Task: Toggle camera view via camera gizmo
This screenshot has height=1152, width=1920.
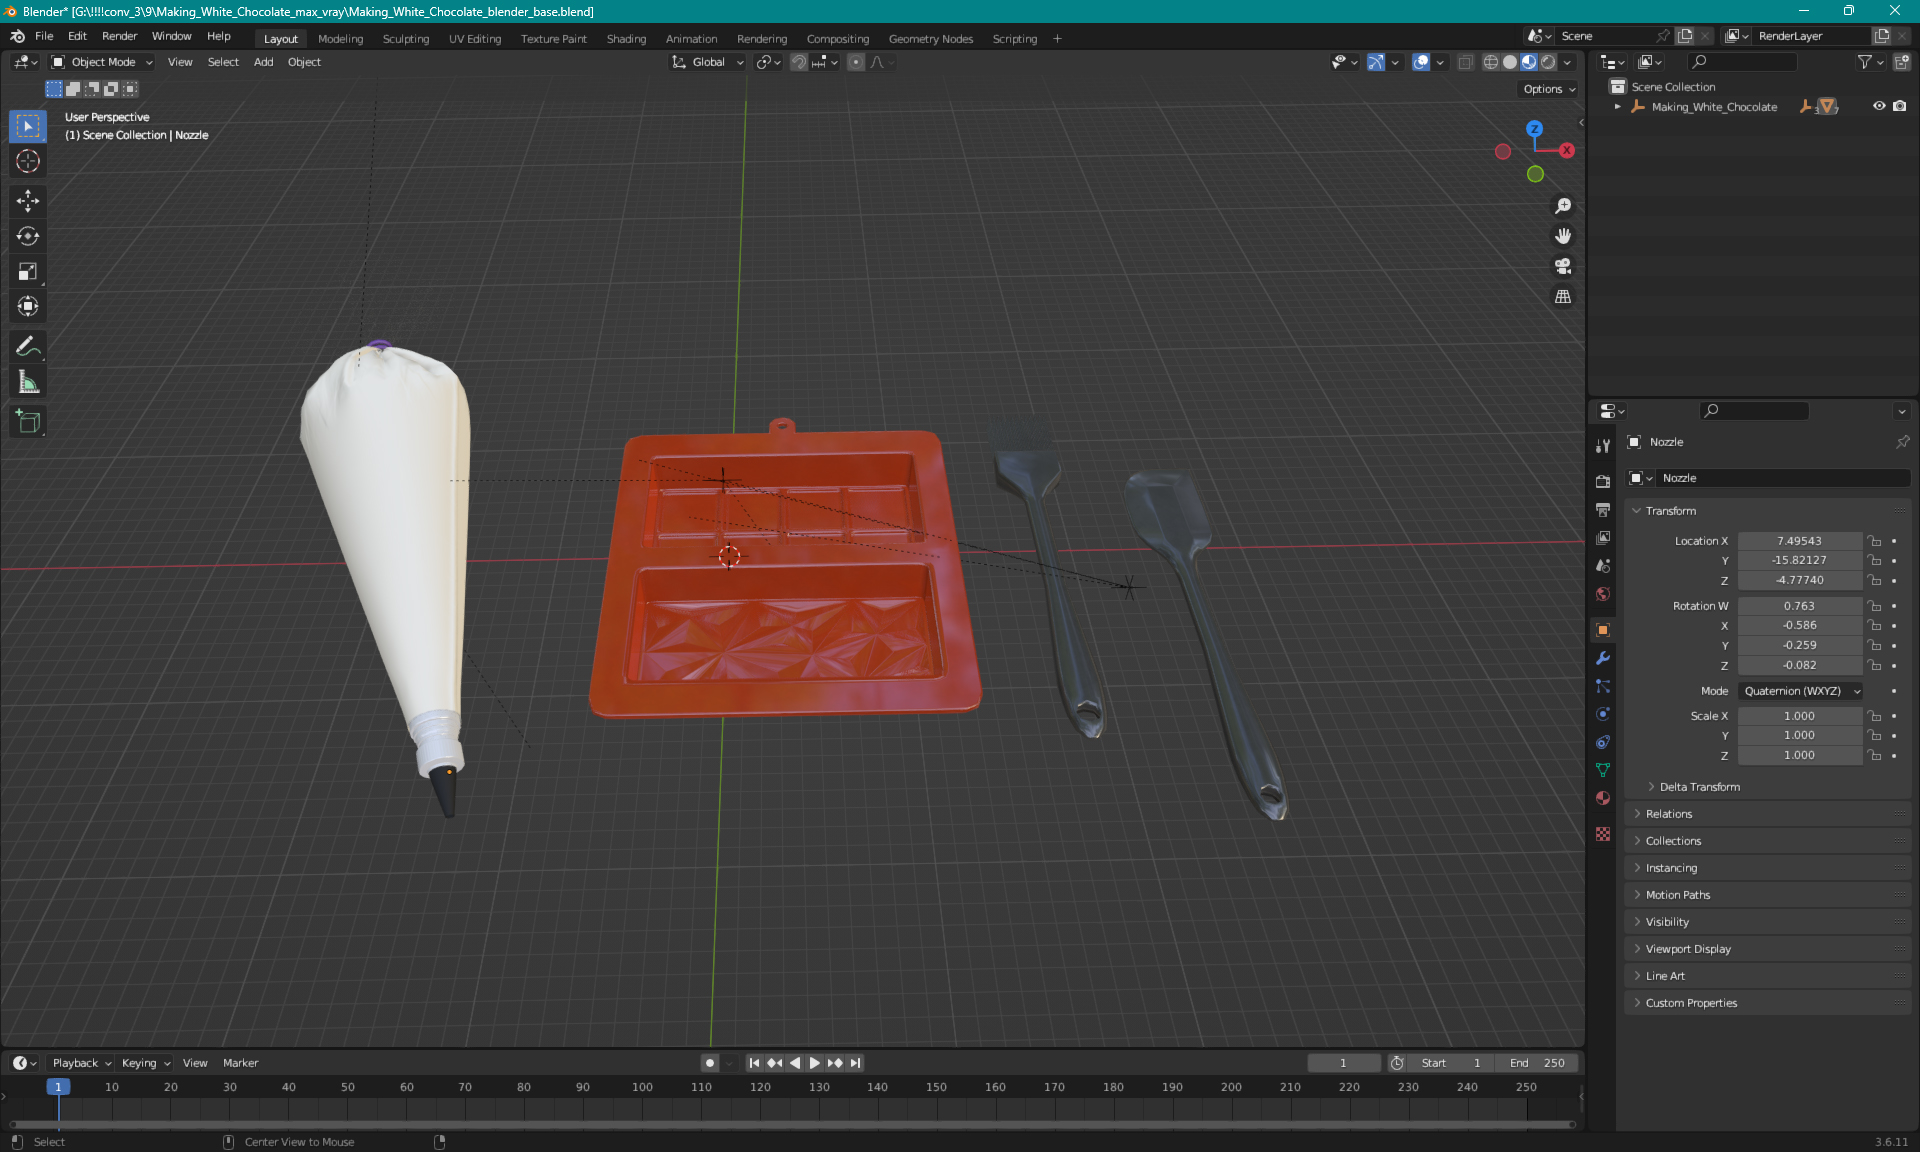Action: (x=1563, y=266)
